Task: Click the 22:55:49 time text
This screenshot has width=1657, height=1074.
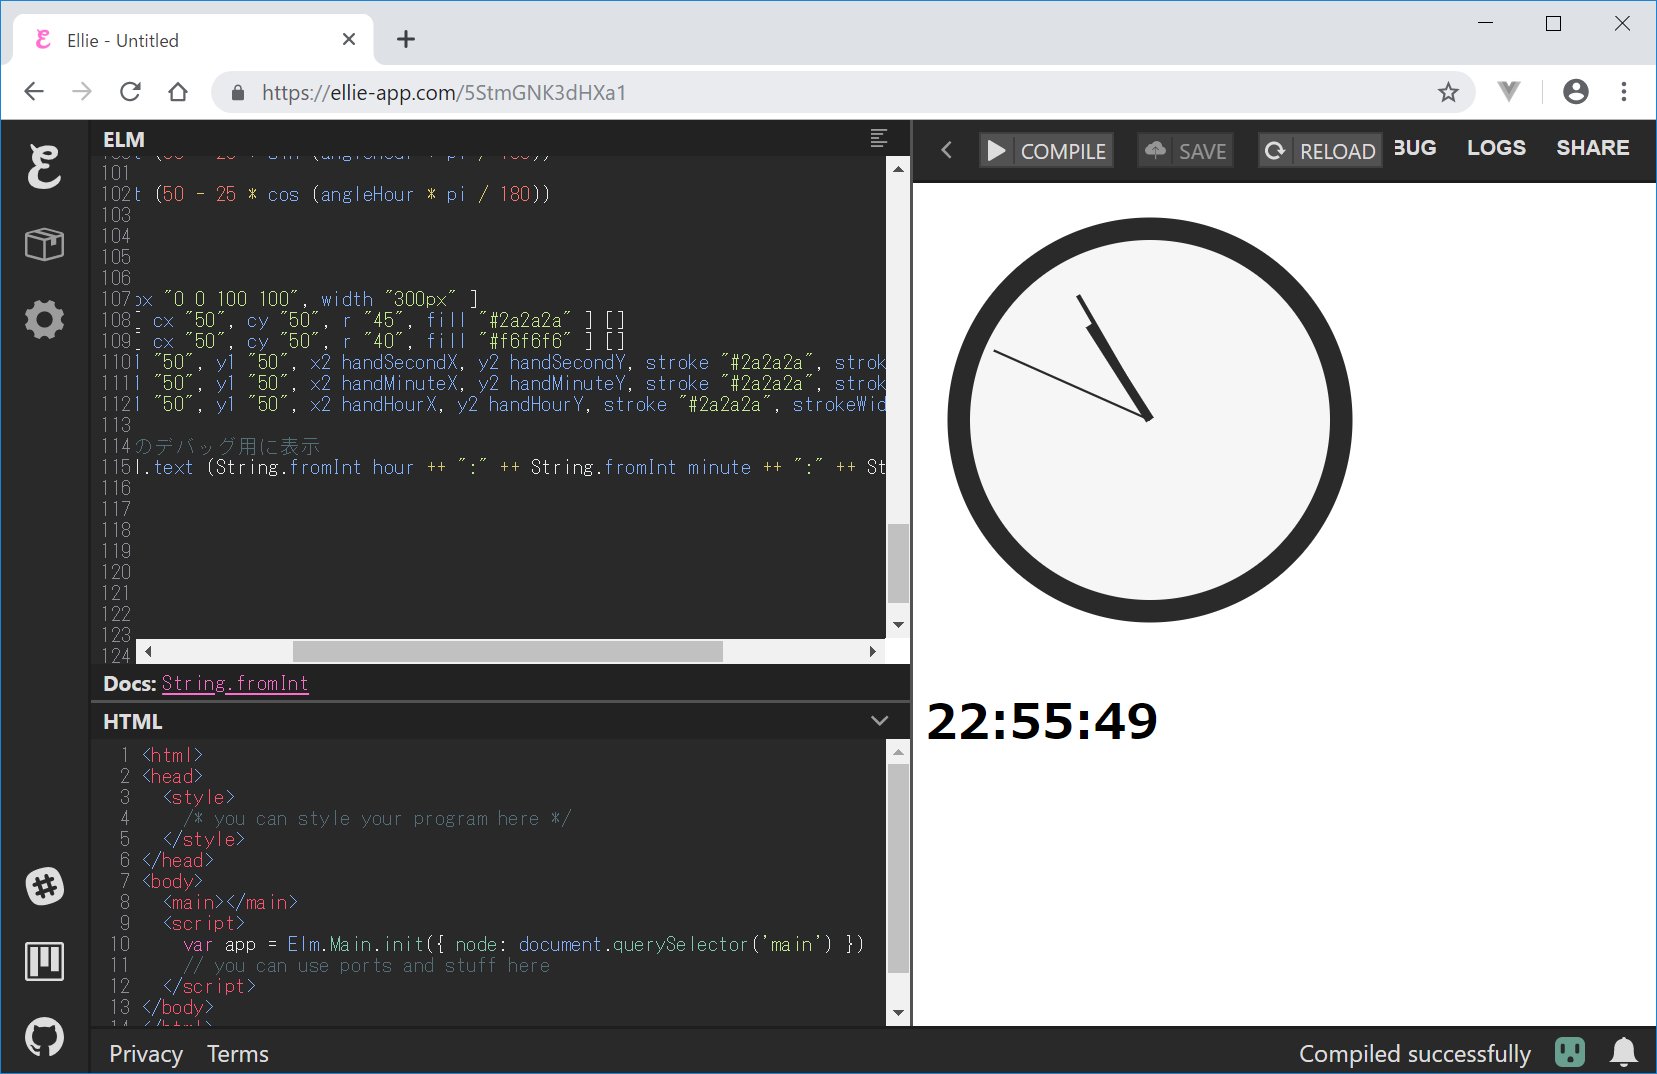Action: click(1042, 721)
